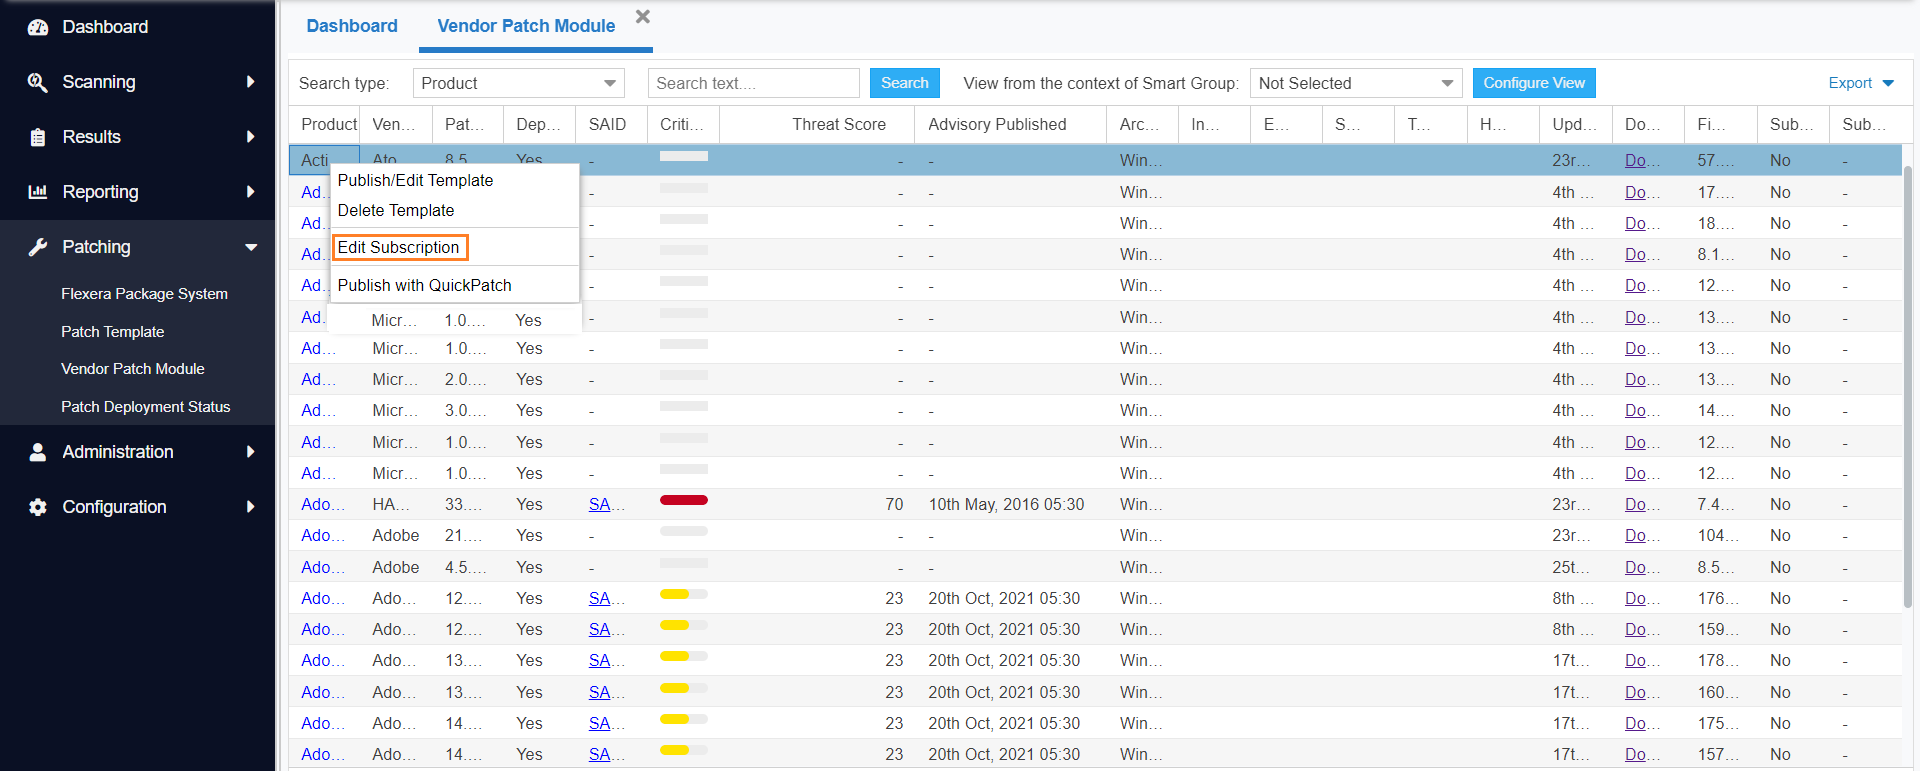The image size is (1920, 771).
Task: Open the Search type Product dropdown
Action: tap(519, 83)
